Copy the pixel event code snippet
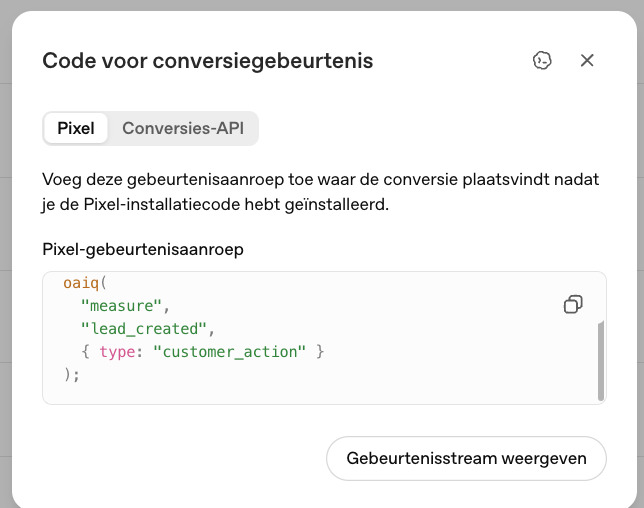644x508 pixels. (573, 304)
